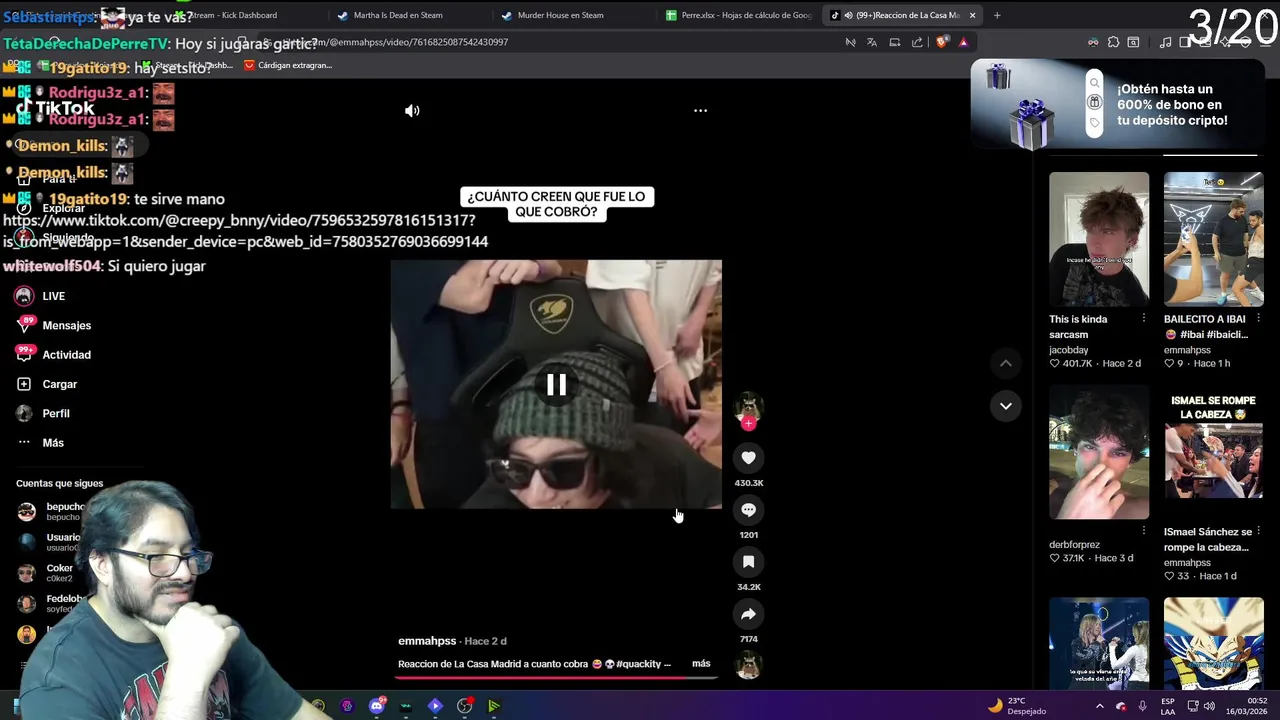Open the ESP LAA language switcher
This screenshot has width=1280, height=720.
coord(1168,706)
